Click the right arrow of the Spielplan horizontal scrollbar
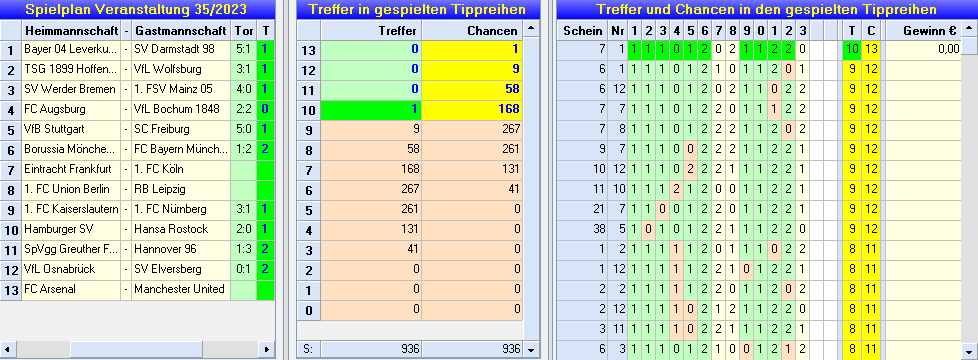The width and height of the screenshot is (978, 360). pyautogui.click(x=267, y=349)
